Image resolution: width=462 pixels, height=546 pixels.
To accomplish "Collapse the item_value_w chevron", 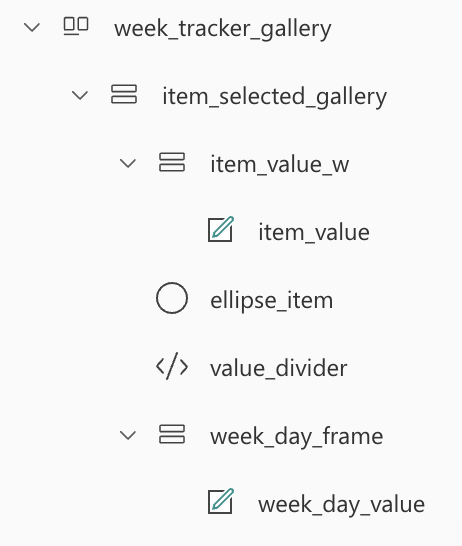I will (128, 163).
